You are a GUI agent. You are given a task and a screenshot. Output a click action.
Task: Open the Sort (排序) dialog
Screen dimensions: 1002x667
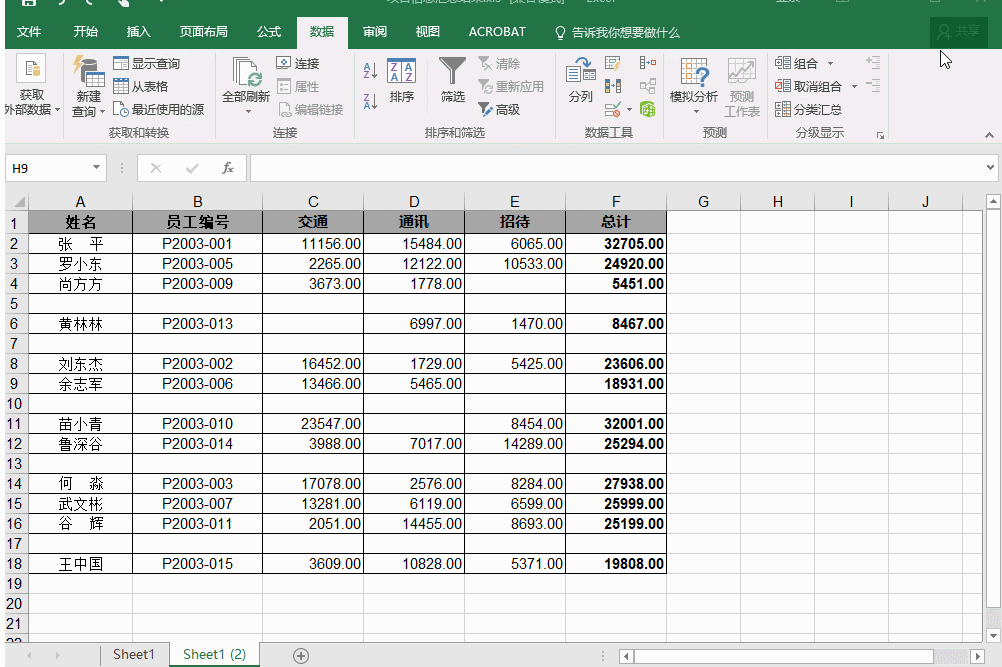coord(401,80)
